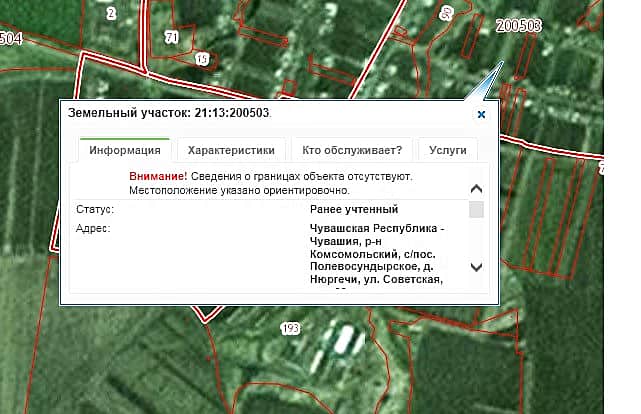The image size is (641, 414).
Task: Click map label 504 at left edge
Action: pos(11,39)
